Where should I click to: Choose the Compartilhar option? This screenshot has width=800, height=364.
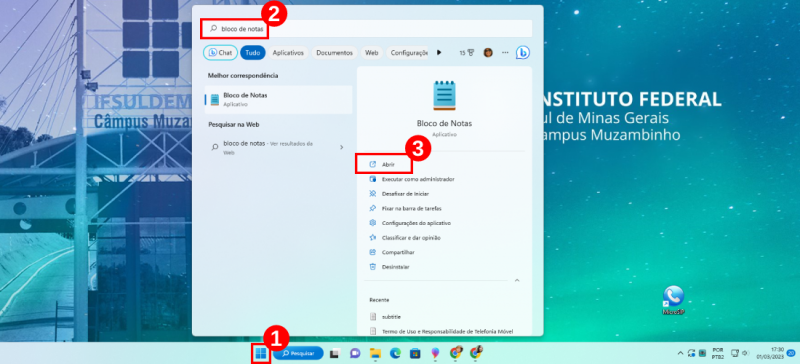click(x=398, y=252)
